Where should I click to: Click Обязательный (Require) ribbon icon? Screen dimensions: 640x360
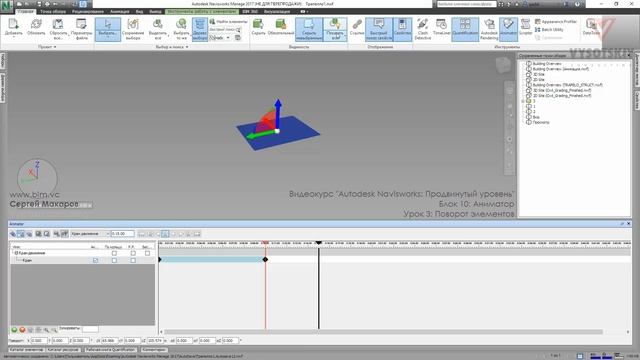tap(281, 27)
